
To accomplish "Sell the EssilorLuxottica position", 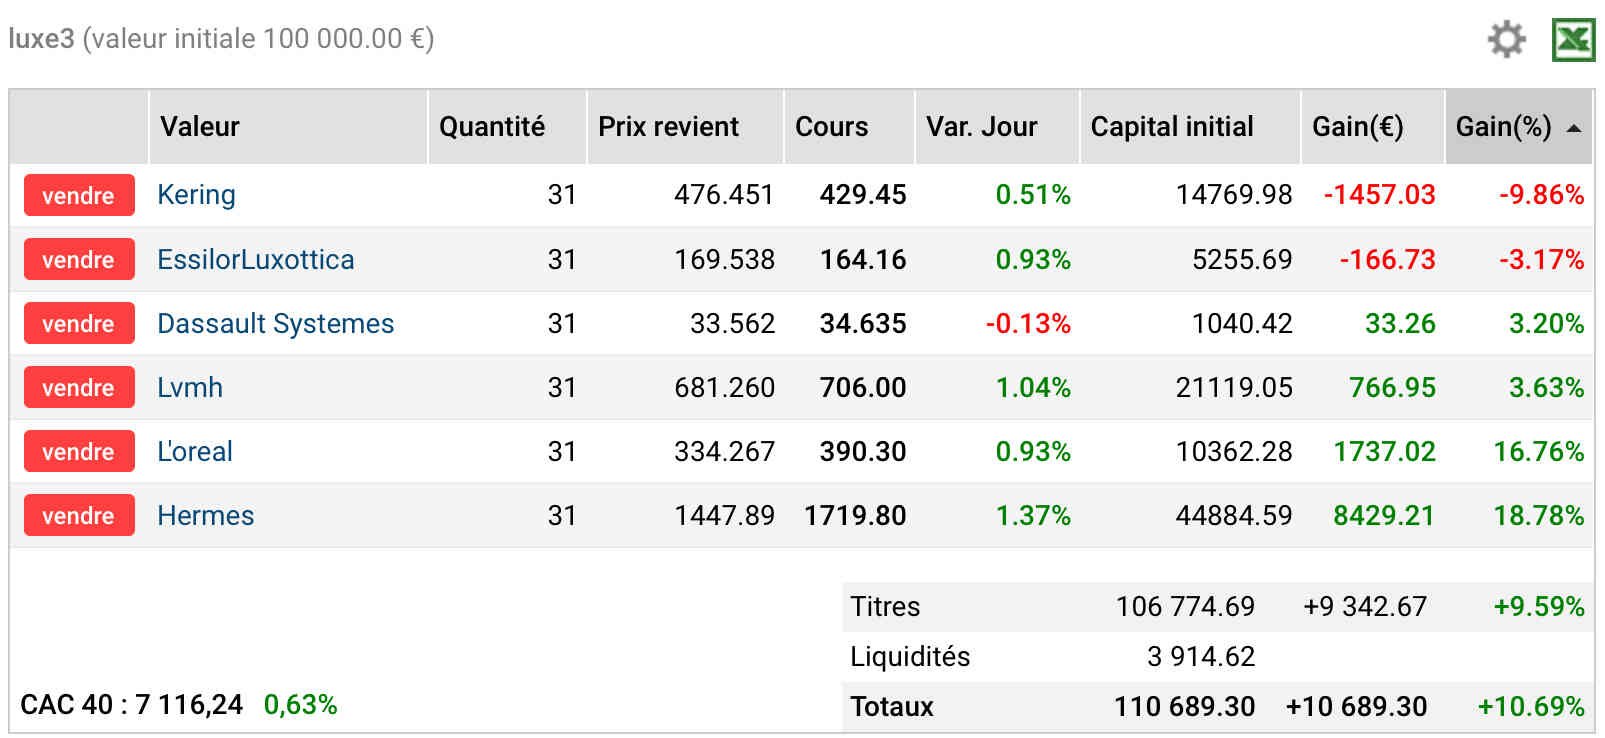I will 79,259.
